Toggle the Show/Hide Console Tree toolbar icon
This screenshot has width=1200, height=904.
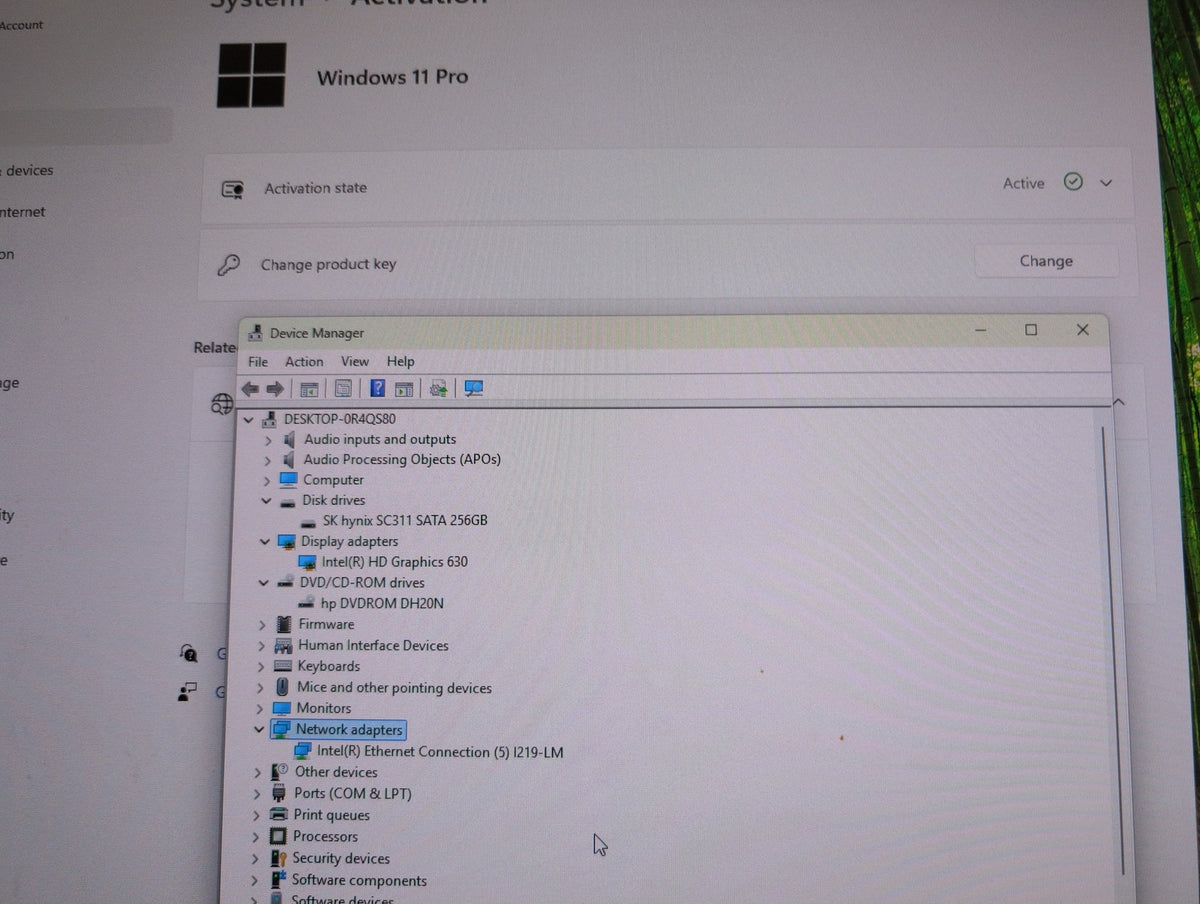pyautogui.click(x=309, y=388)
